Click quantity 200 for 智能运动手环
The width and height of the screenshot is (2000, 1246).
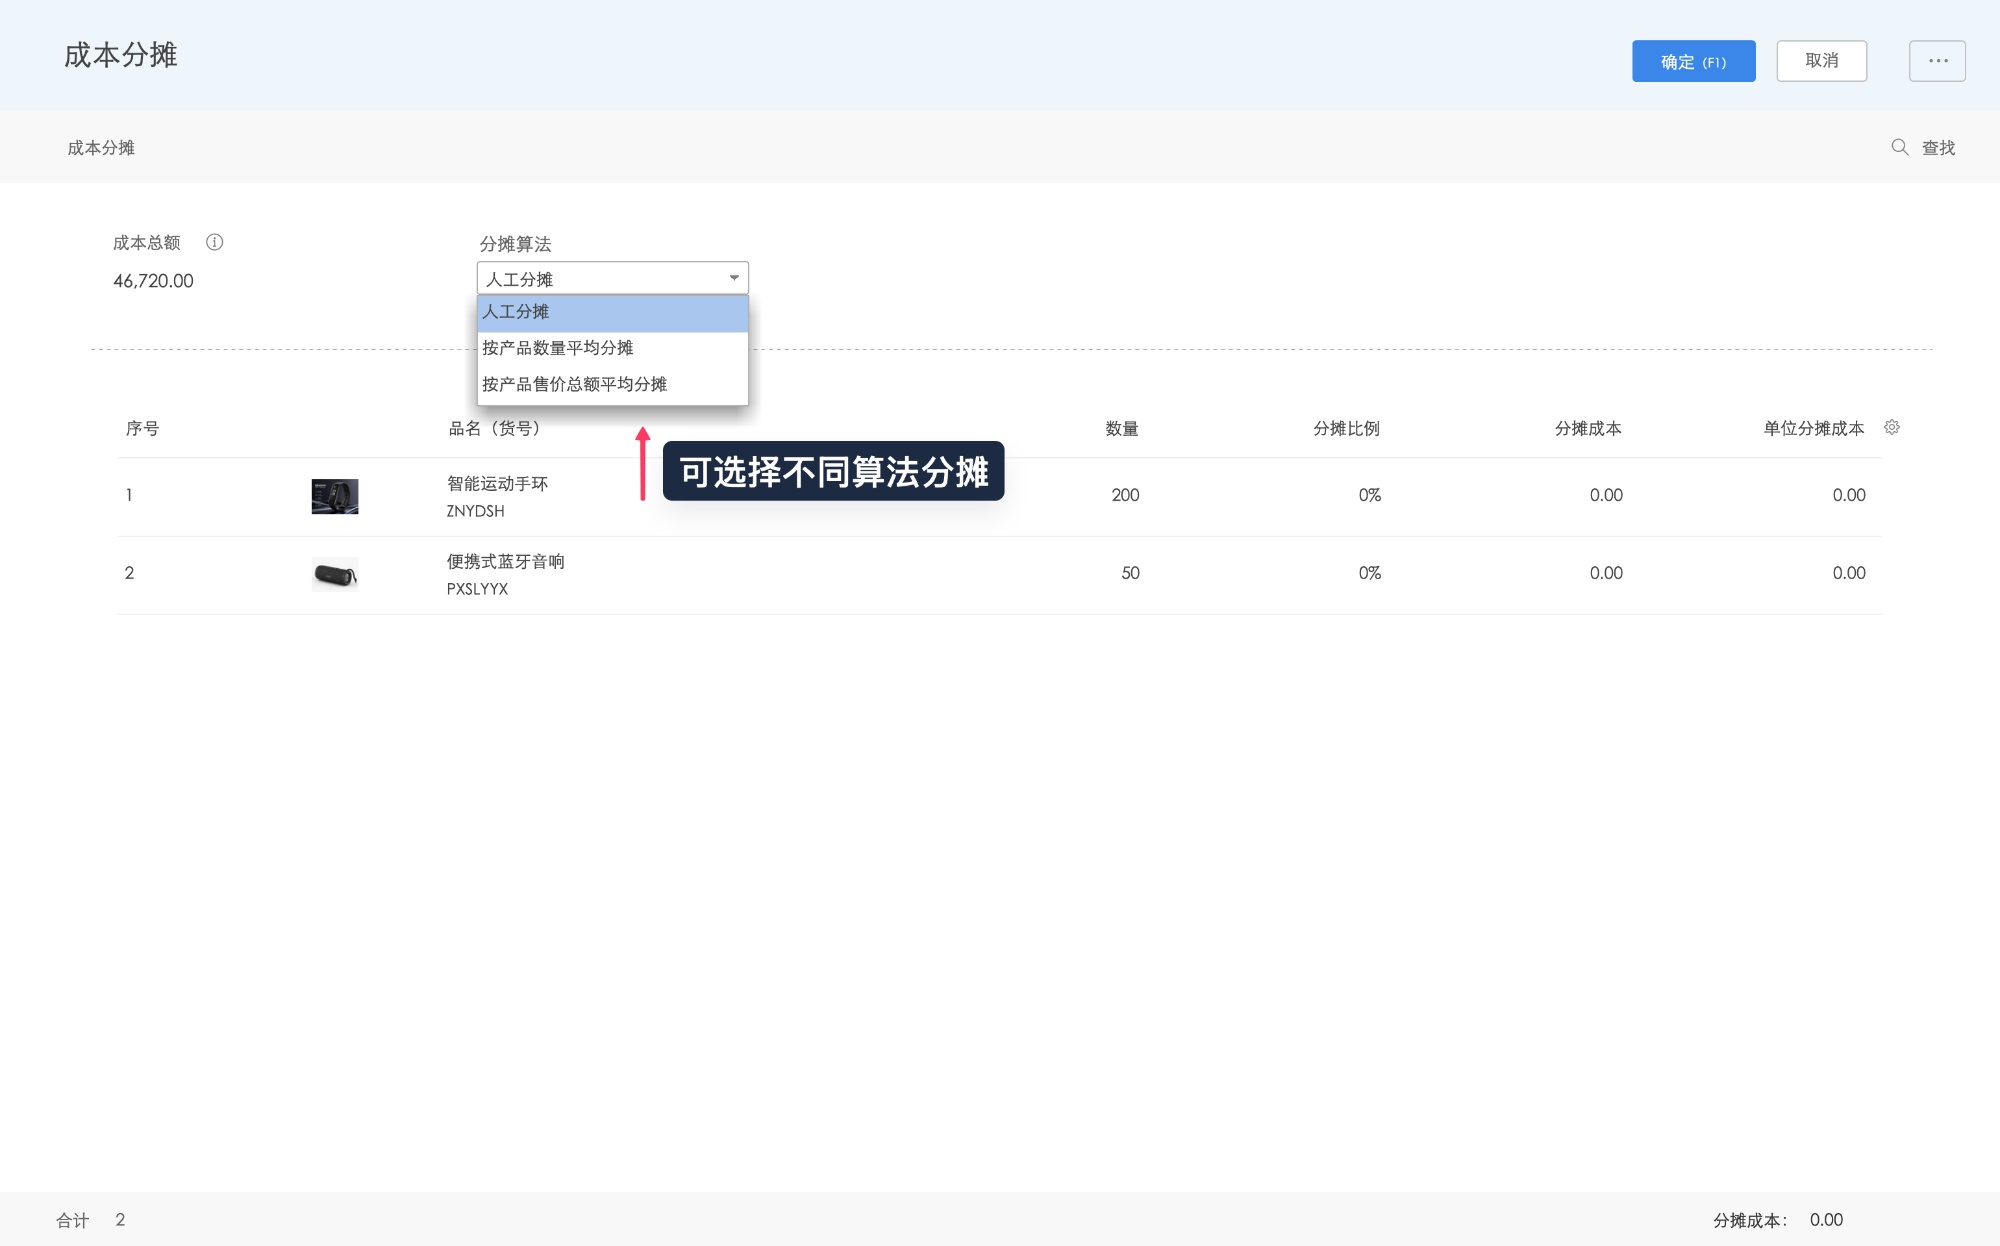[1125, 495]
